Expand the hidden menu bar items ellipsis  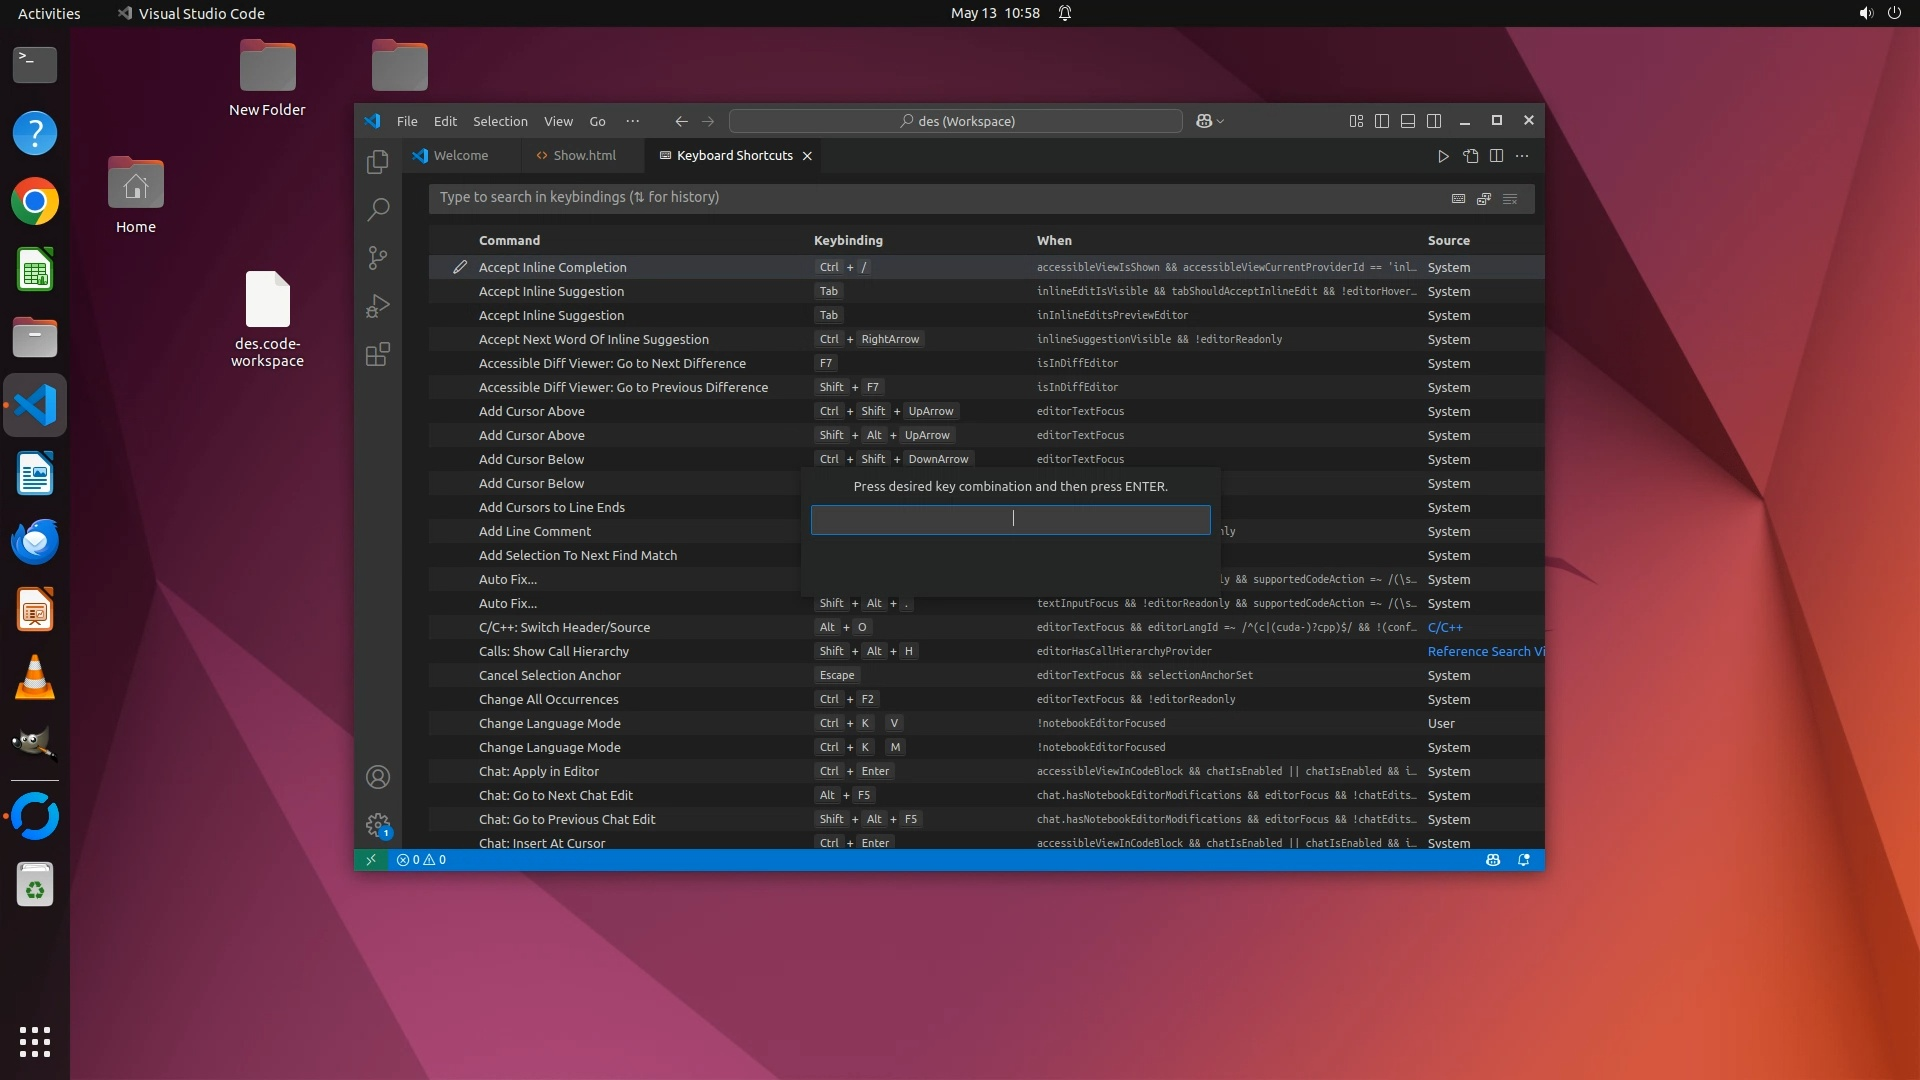point(632,121)
